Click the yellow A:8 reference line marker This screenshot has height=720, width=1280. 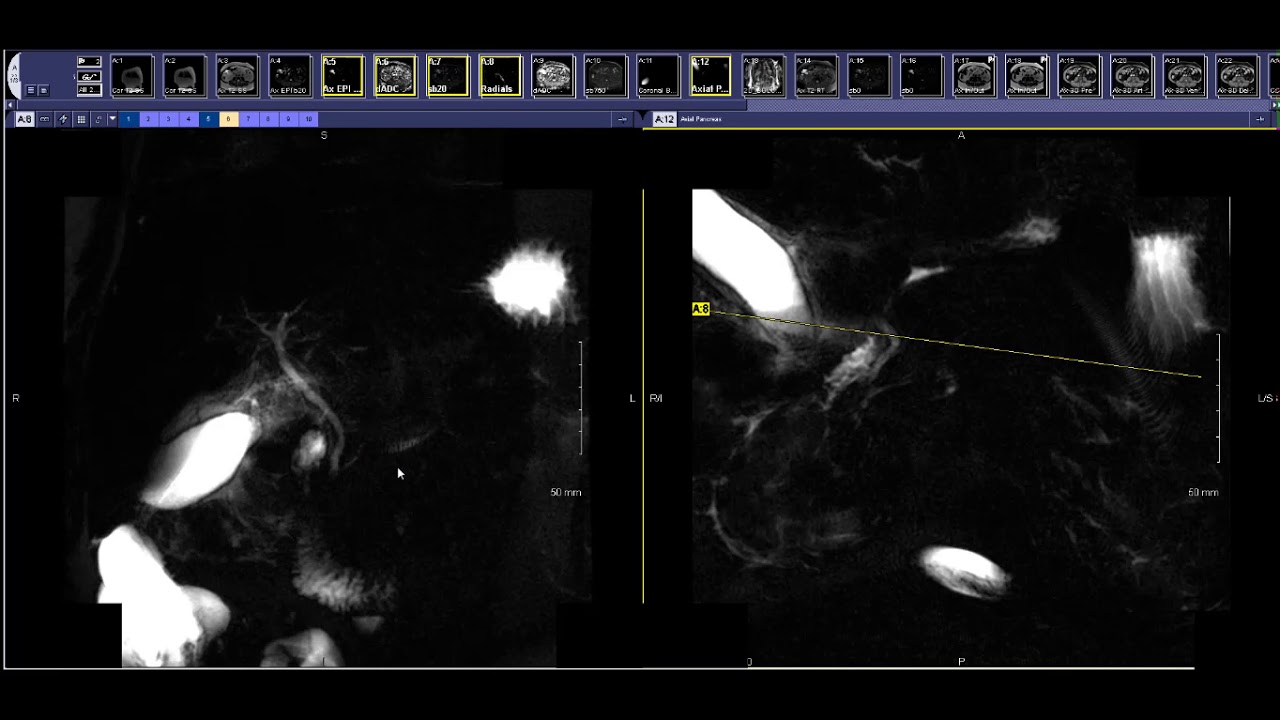700,309
